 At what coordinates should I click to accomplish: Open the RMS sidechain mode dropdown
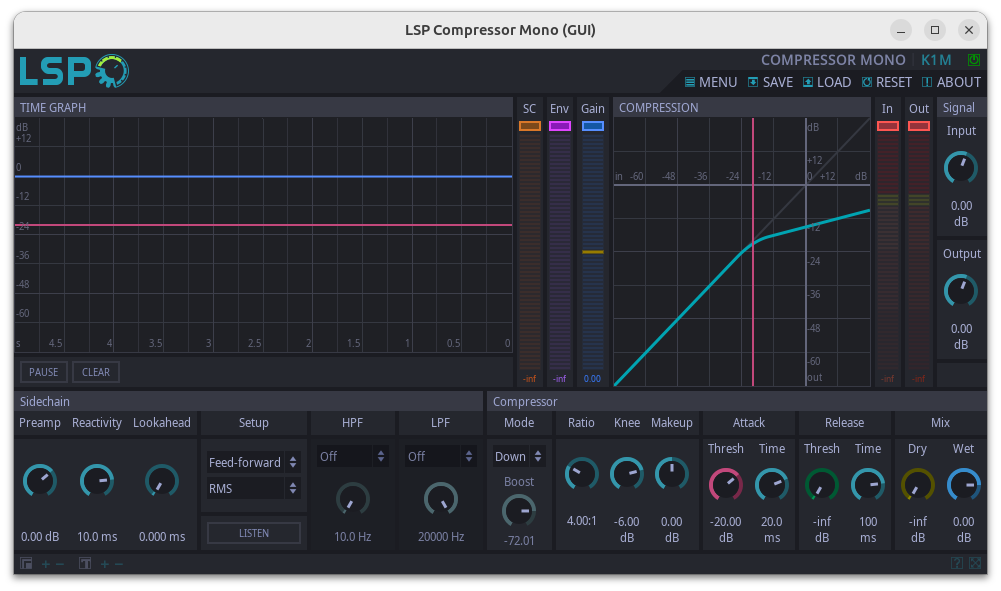coord(253,488)
